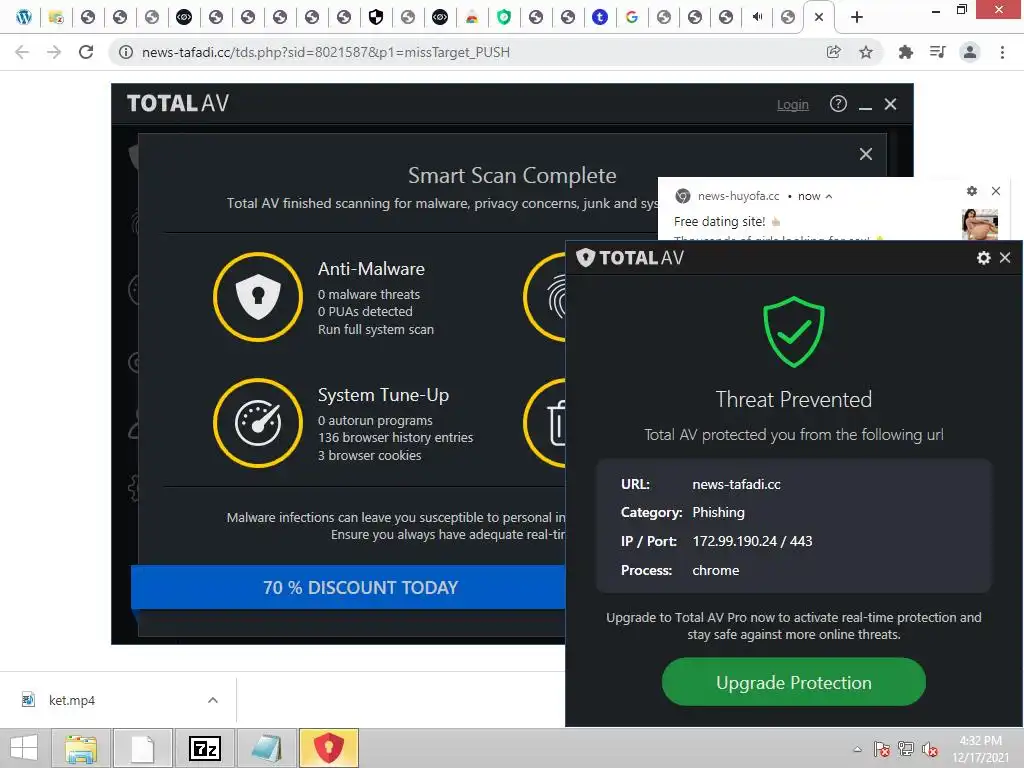This screenshot has height=768, width=1024.
Task: Open the Chrome three-dot menu
Action: (1002, 52)
